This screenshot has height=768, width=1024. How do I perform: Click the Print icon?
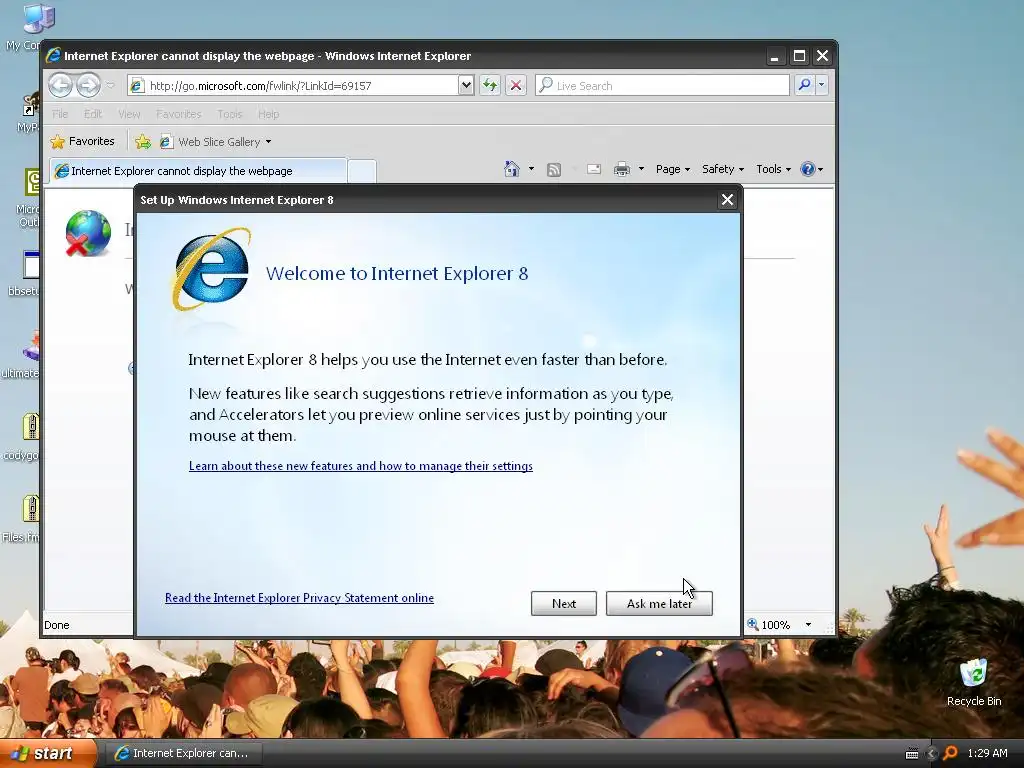pos(622,169)
